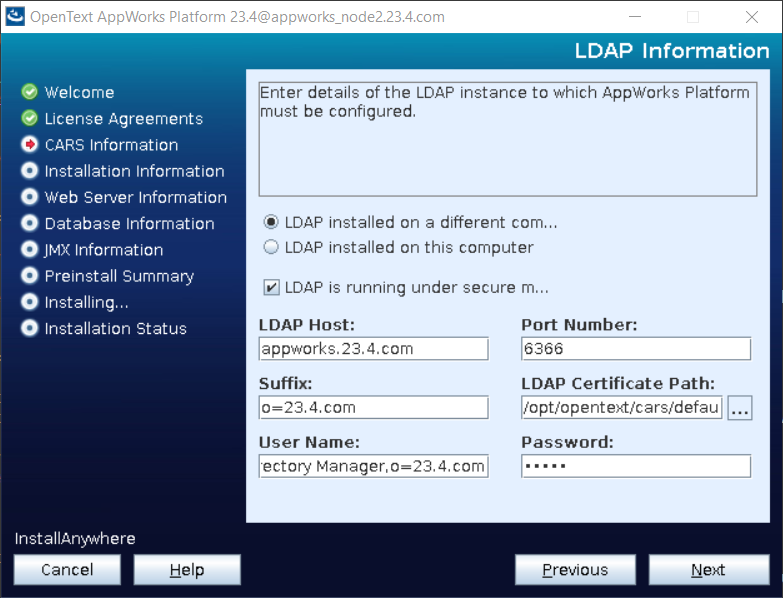Click the step icon beside Installation Information
The width and height of the screenshot is (783, 598).
coord(29,171)
